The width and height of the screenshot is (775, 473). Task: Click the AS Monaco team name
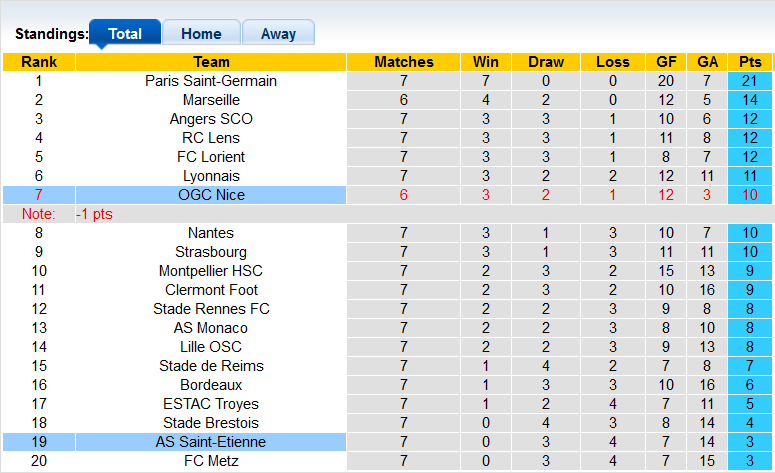(x=211, y=328)
